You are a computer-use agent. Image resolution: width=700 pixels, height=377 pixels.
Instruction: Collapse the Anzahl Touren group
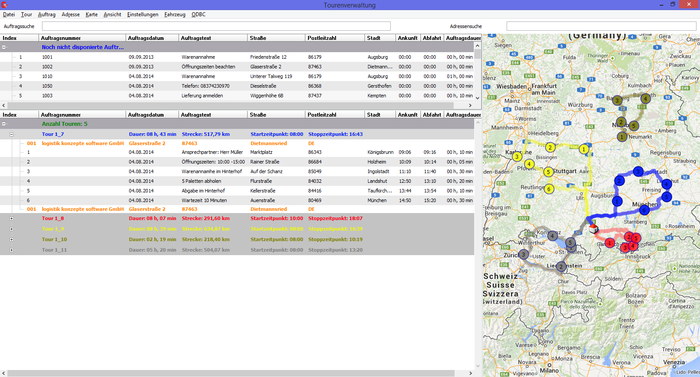click(x=4, y=124)
